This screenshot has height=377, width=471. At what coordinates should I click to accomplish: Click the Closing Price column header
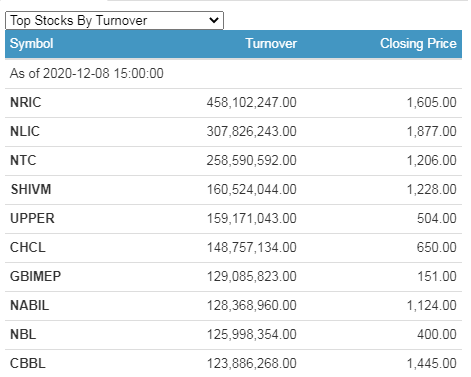[418, 44]
